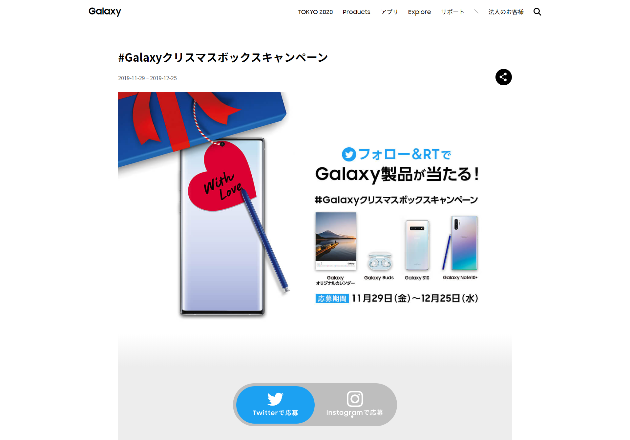Switch to Instagramで応募 entry option
This screenshot has width=630, height=440.
354,405
